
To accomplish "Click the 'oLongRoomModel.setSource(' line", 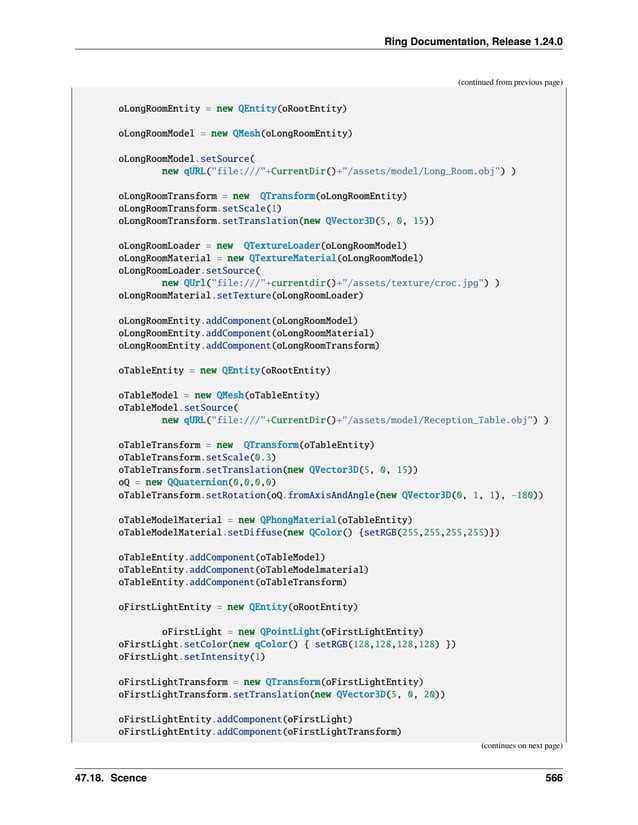I will point(186,158).
